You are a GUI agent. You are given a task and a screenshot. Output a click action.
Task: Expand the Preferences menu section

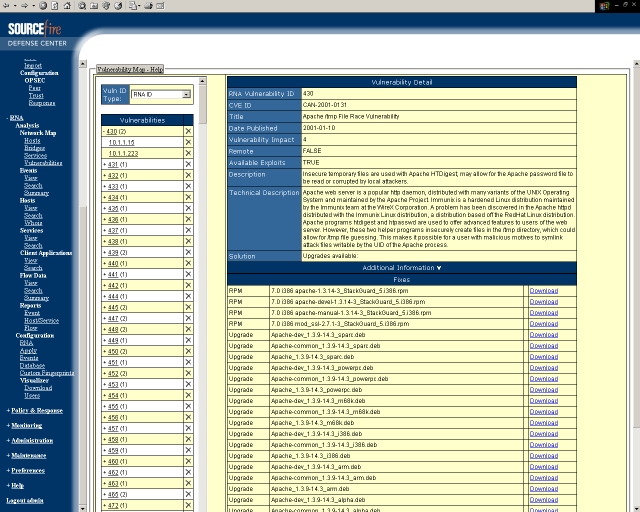26,471
